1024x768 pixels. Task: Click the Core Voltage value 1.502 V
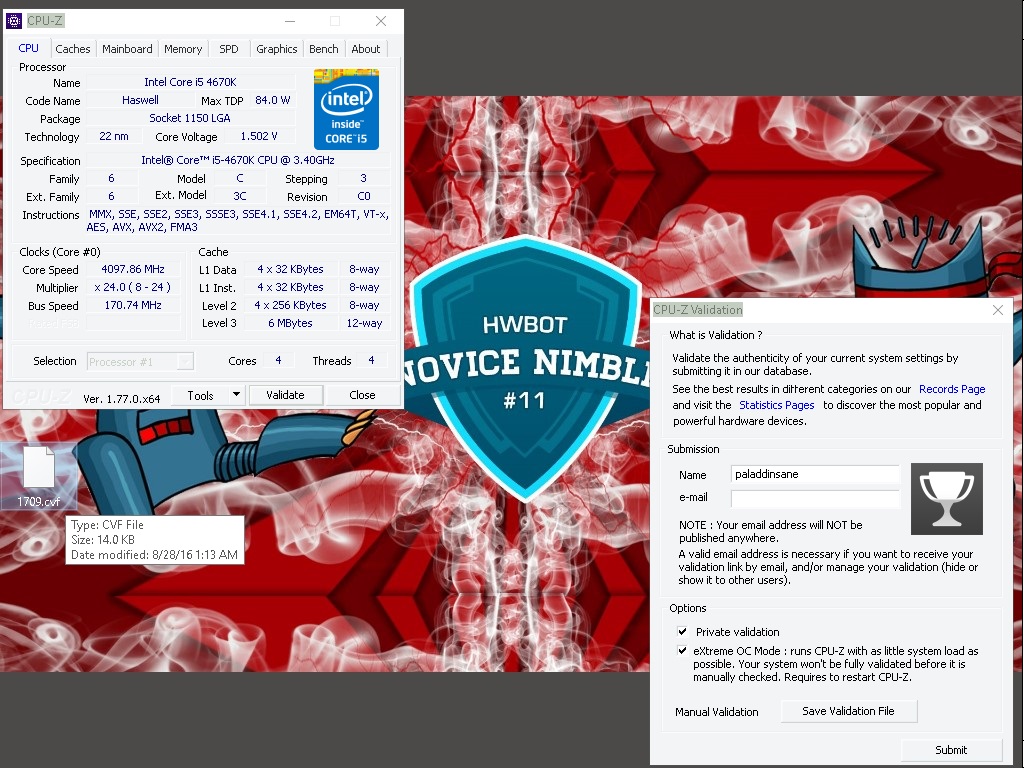[259, 136]
